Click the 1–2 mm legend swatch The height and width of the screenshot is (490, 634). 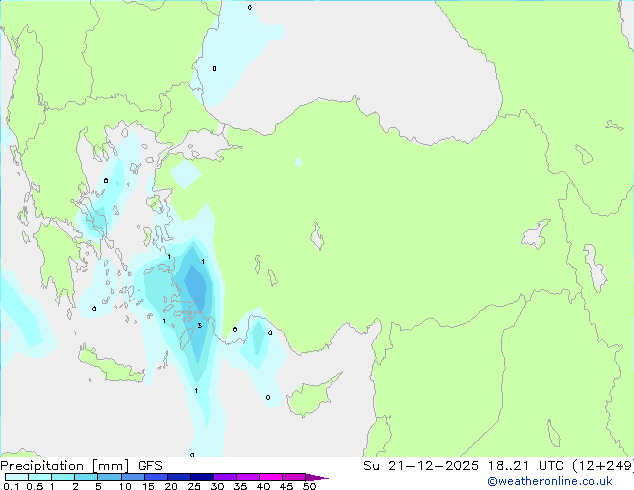pyautogui.click(x=63, y=477)
